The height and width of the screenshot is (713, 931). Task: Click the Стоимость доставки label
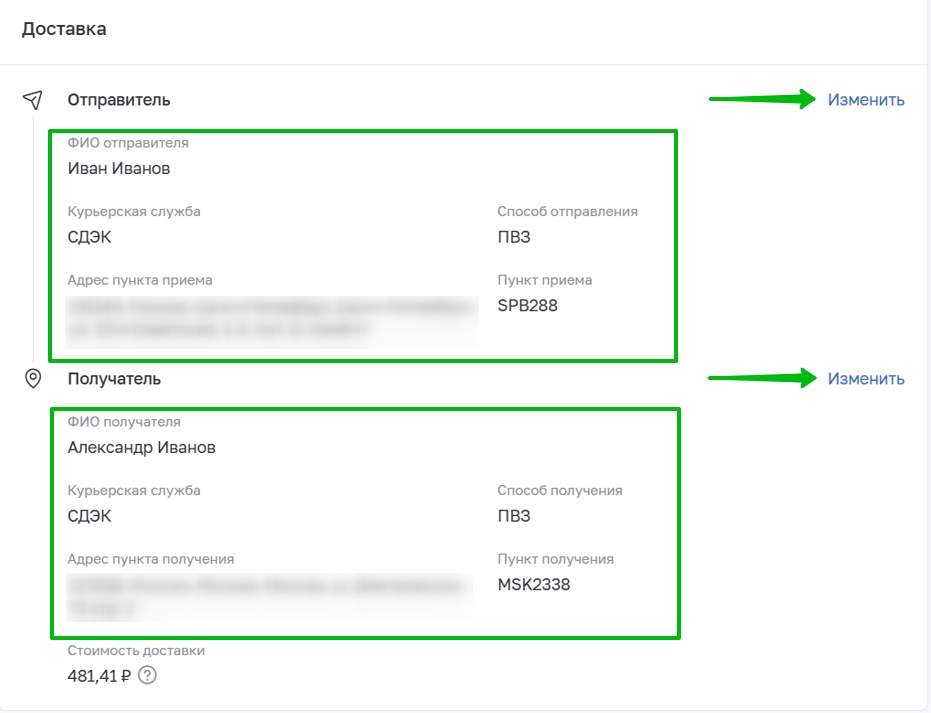click(x=136, y=651)
